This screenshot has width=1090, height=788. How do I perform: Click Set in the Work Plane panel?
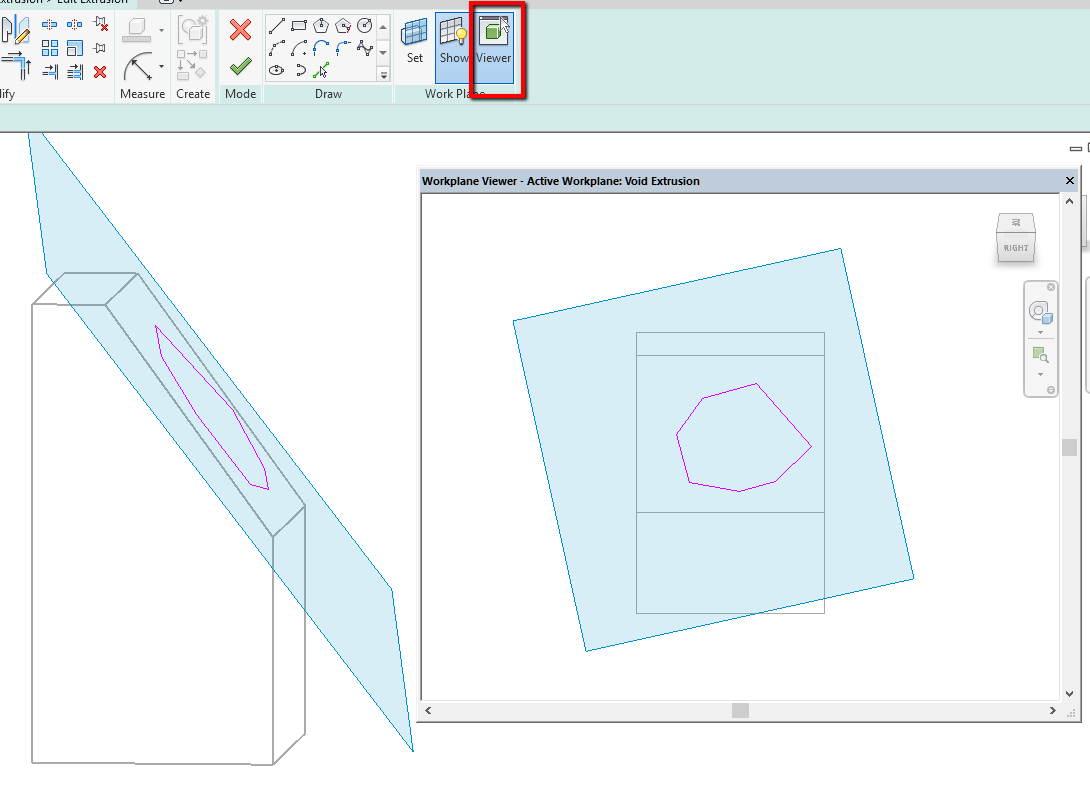point(414,40)
